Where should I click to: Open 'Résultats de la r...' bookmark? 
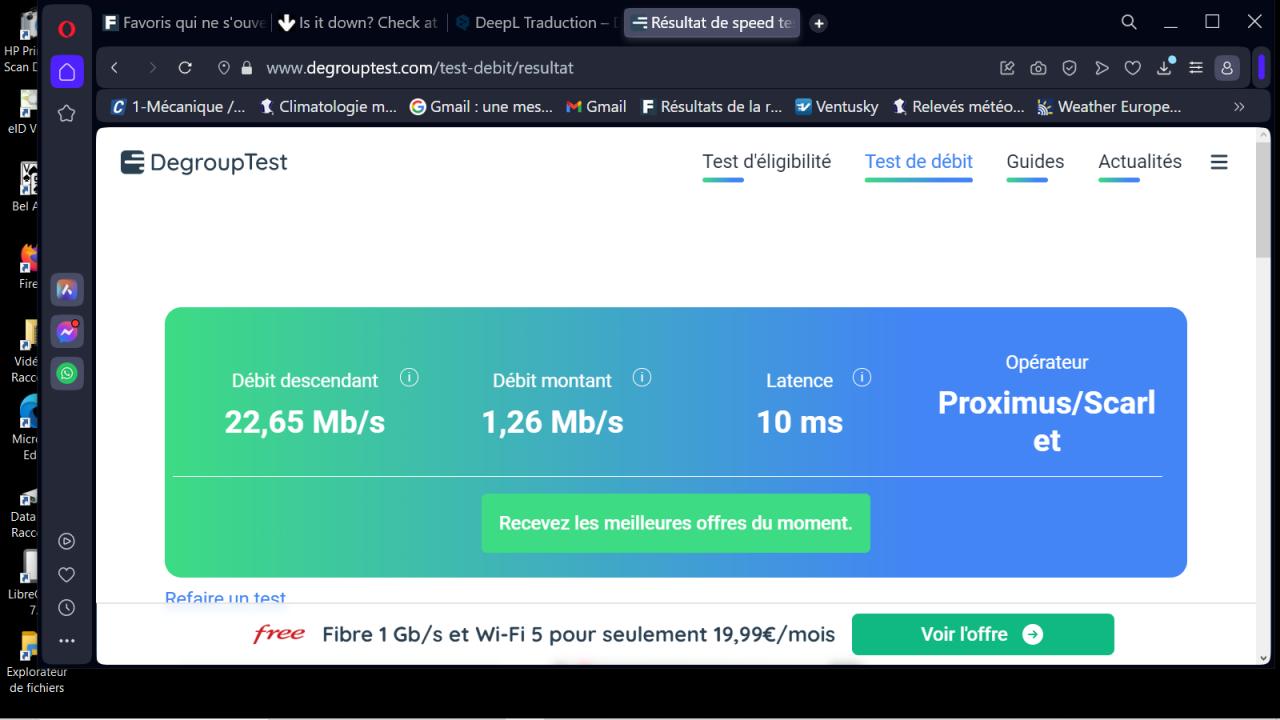point(711,106)
